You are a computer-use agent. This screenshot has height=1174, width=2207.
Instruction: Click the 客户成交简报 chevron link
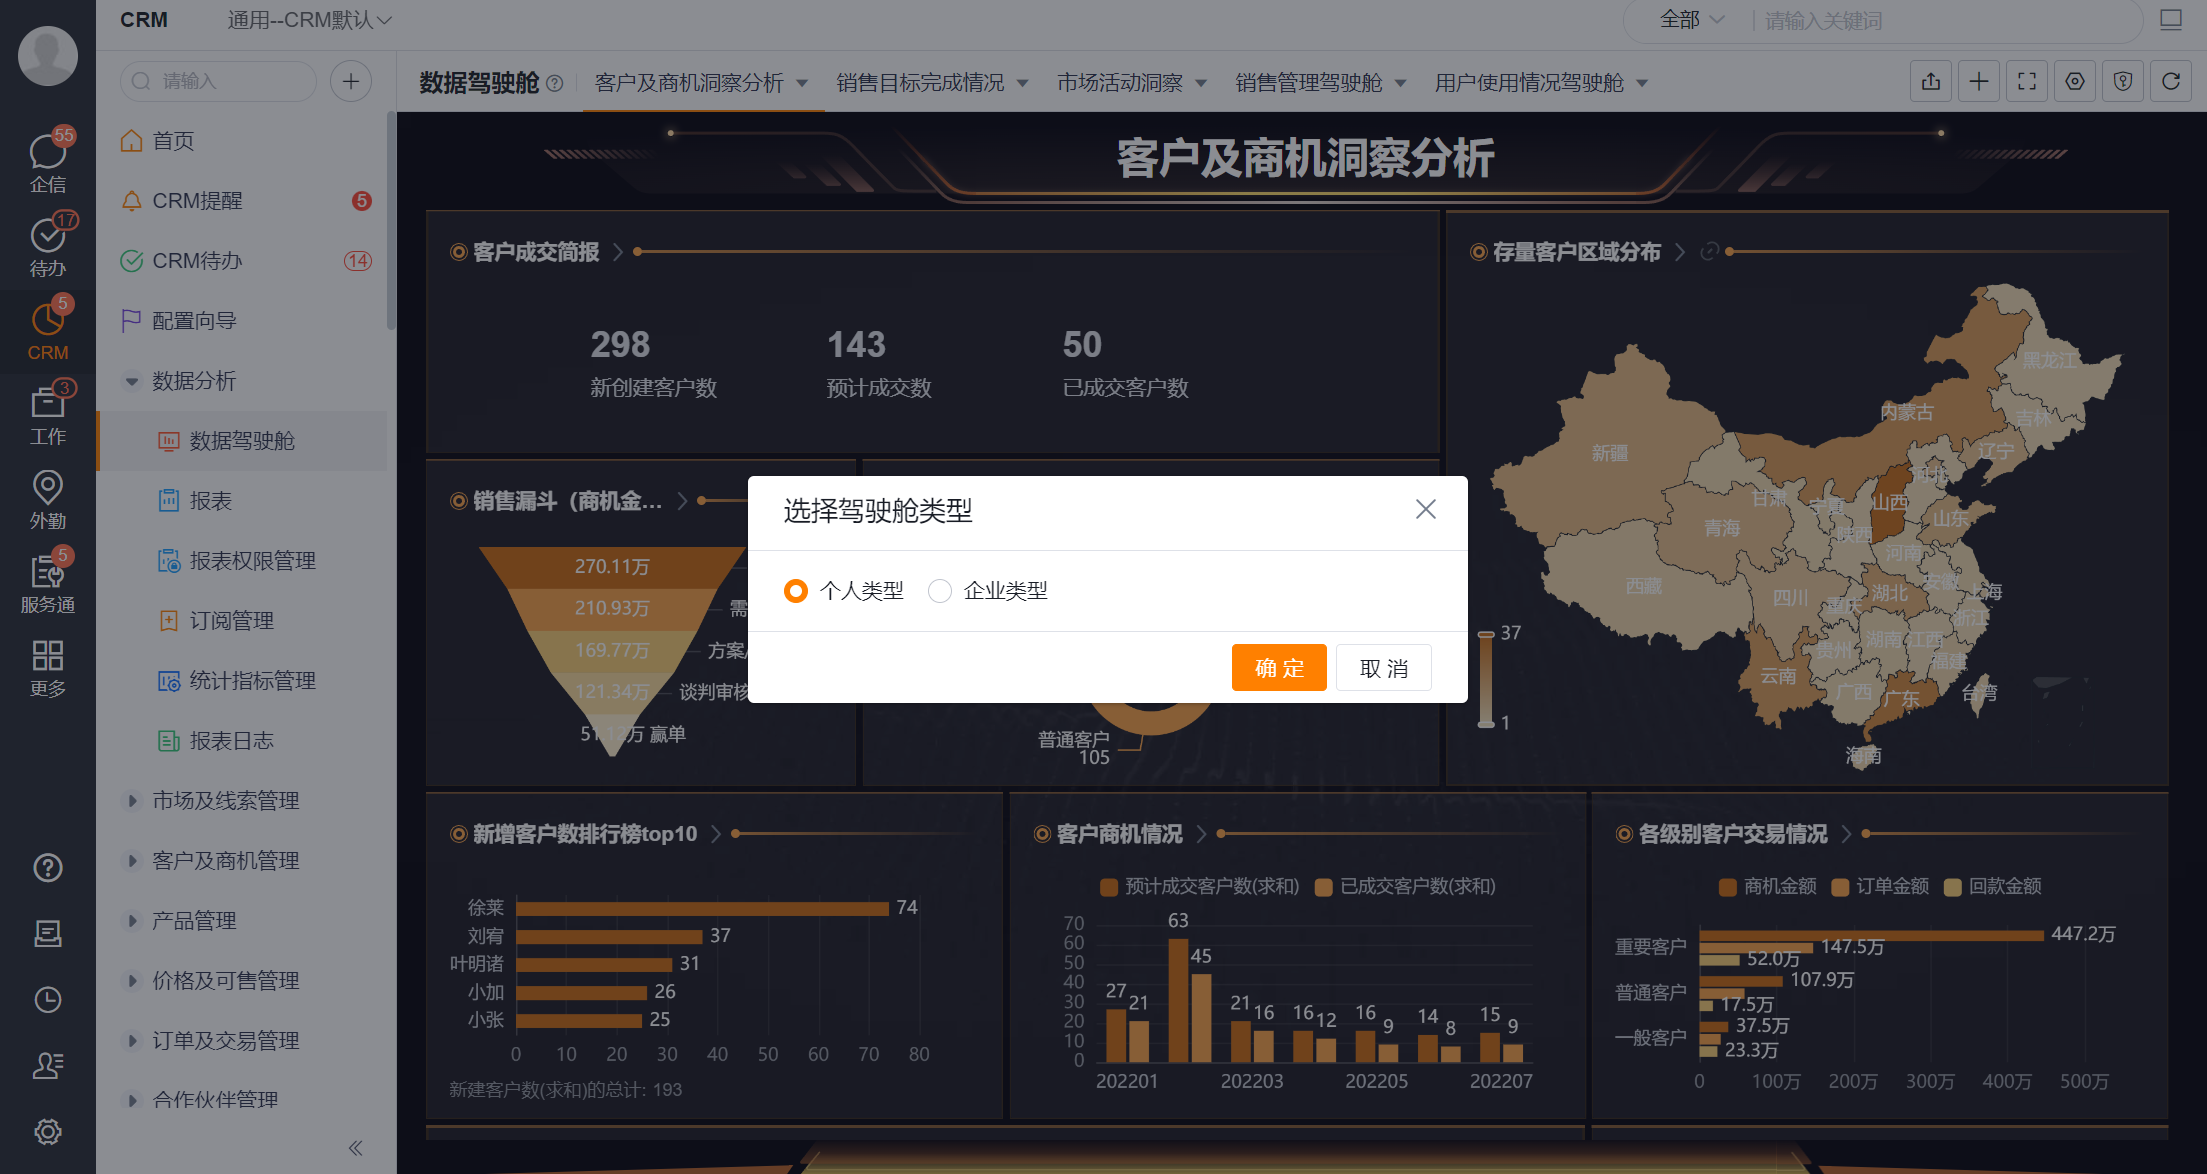point(618,252)
